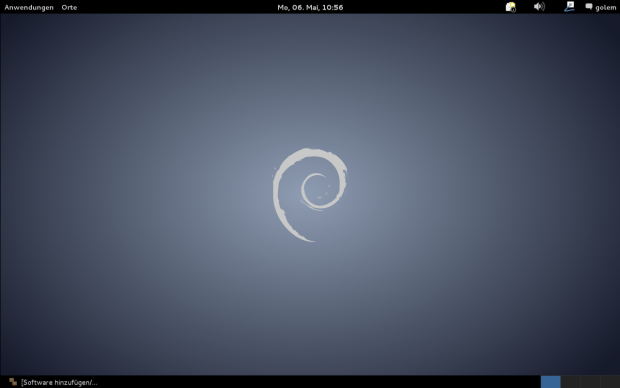The width and height of the screenshot is (620, 388).
Task: Open the Anwendungen menu
Action: 29,7
